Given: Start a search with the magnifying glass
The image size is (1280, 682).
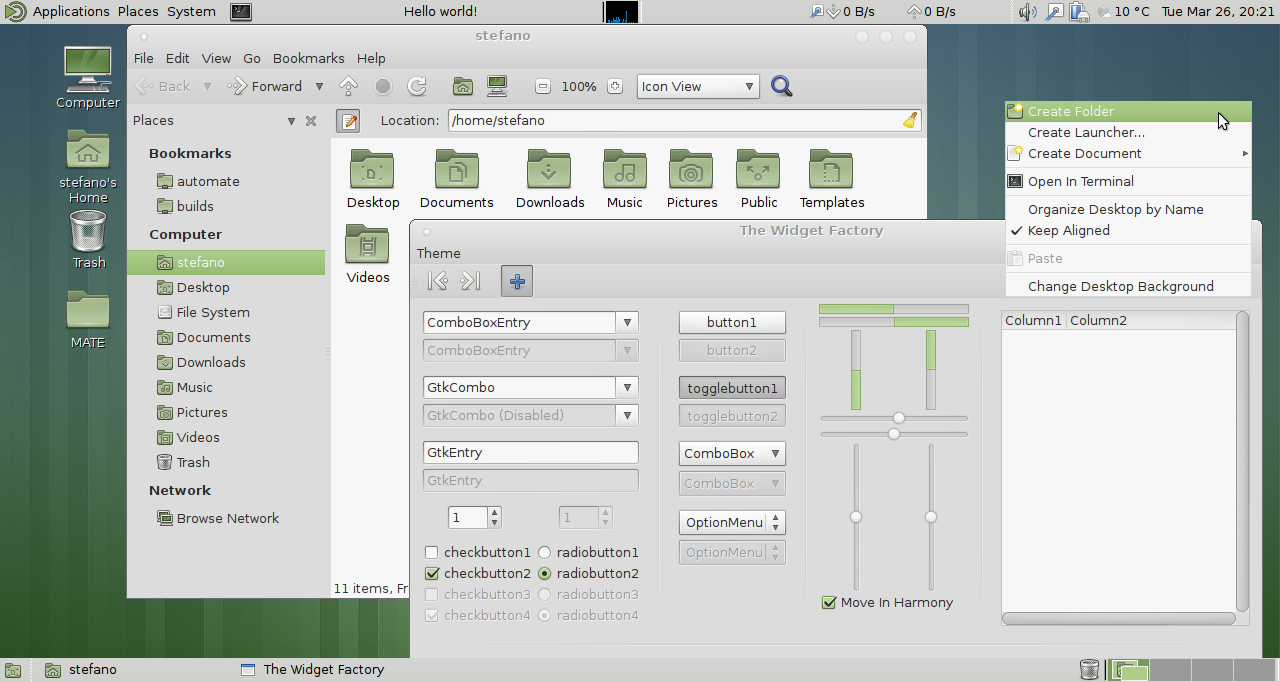Looking at the screenshot, I should click(781, 86).
